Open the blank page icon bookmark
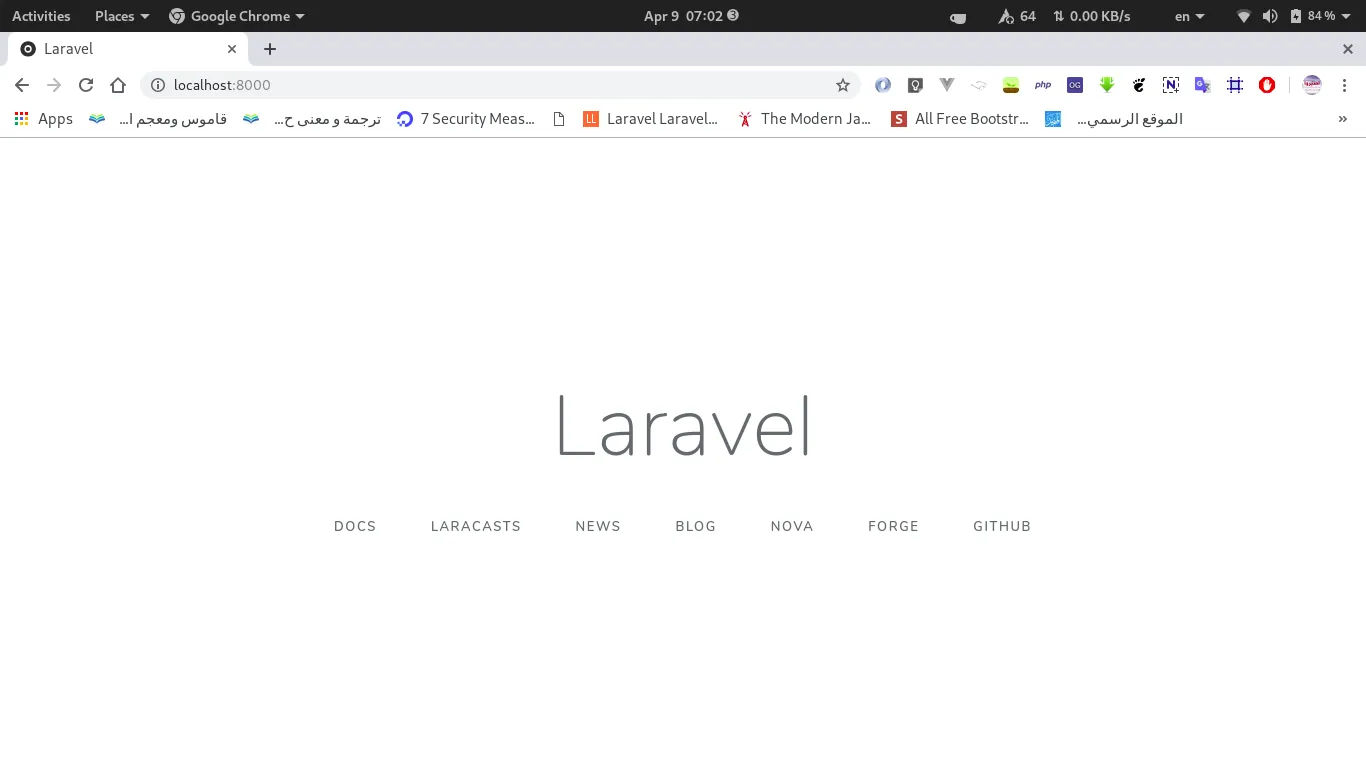This screenshot has height=768, width=1366. (x=559, y=119)
